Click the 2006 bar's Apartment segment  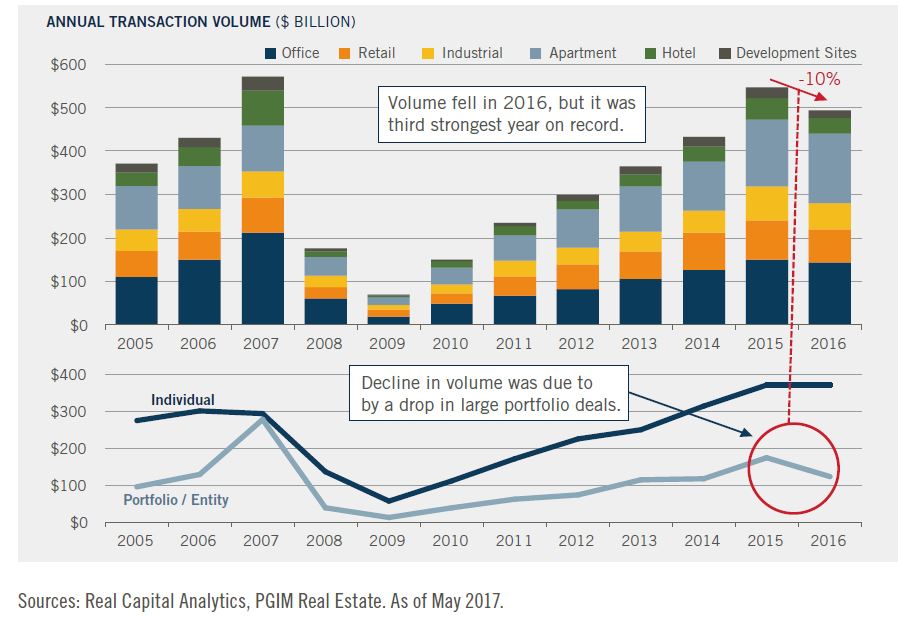tap(199, 187)
